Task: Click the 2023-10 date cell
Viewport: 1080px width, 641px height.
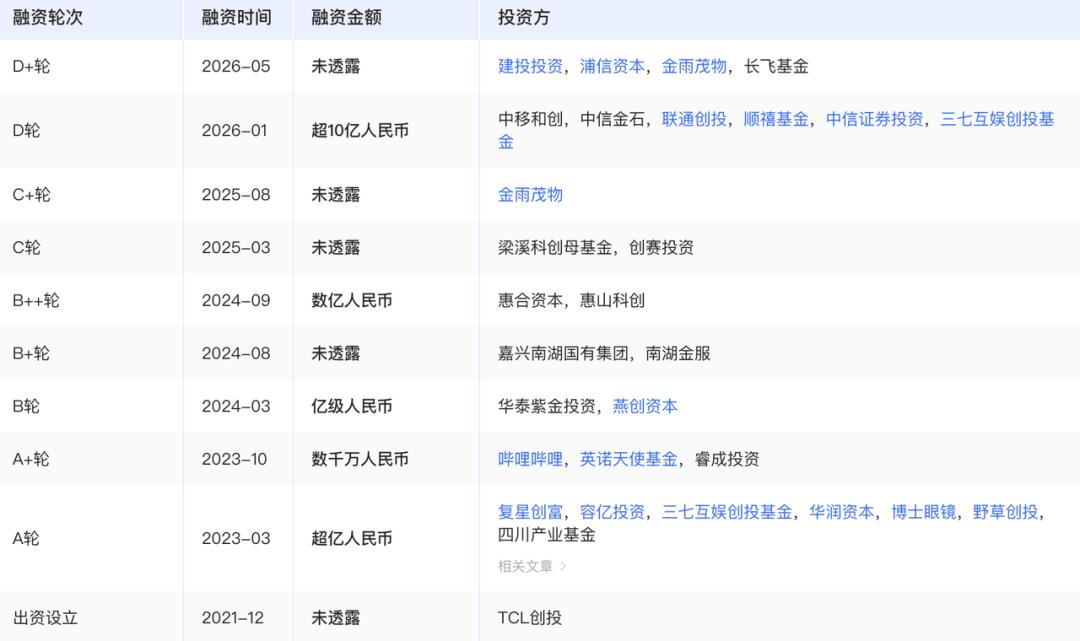Action: (x=234, y=459)
